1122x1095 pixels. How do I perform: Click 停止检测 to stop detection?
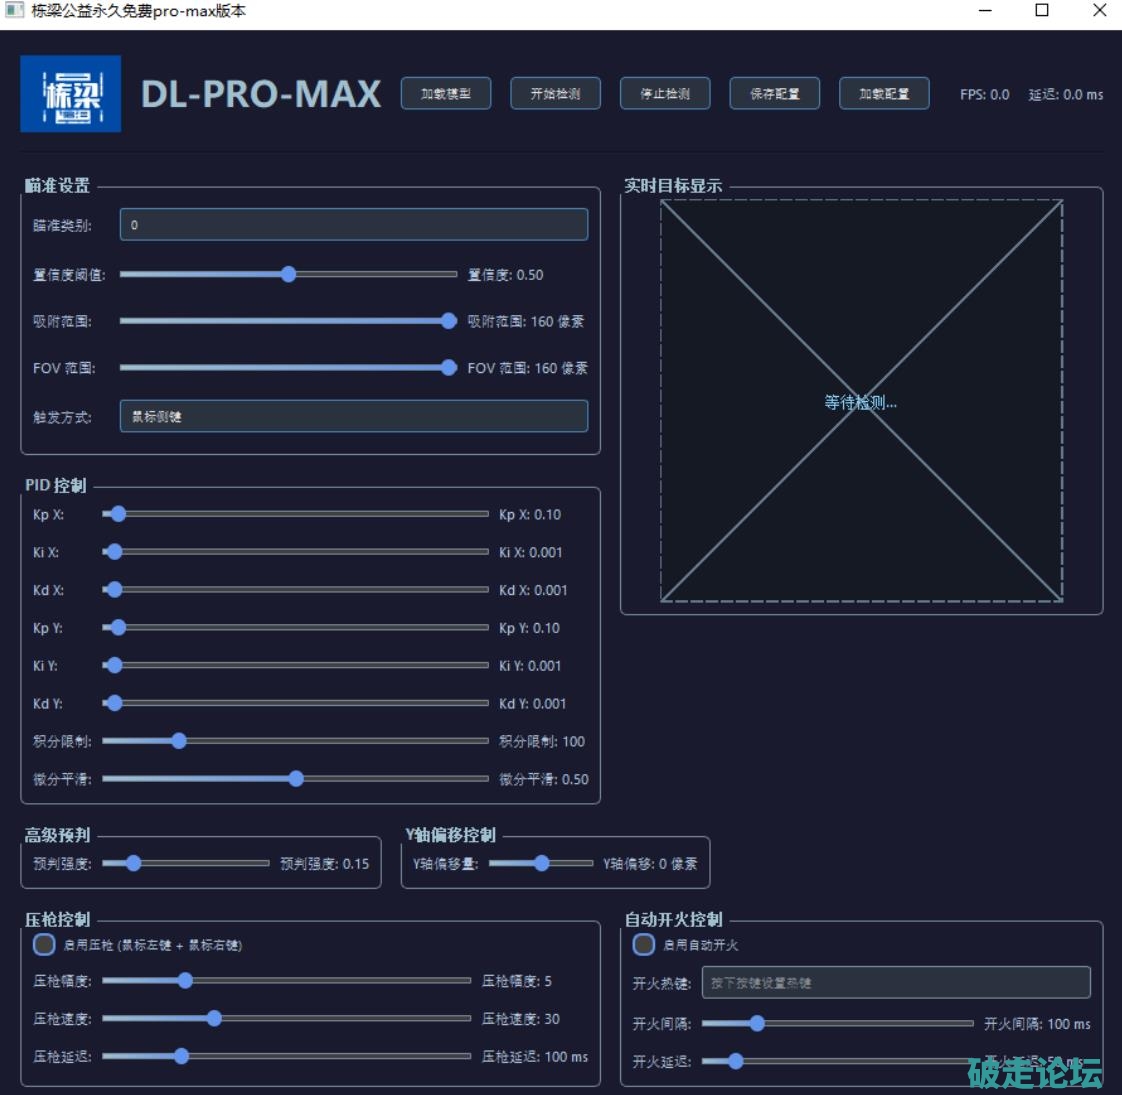pos(665,94)
